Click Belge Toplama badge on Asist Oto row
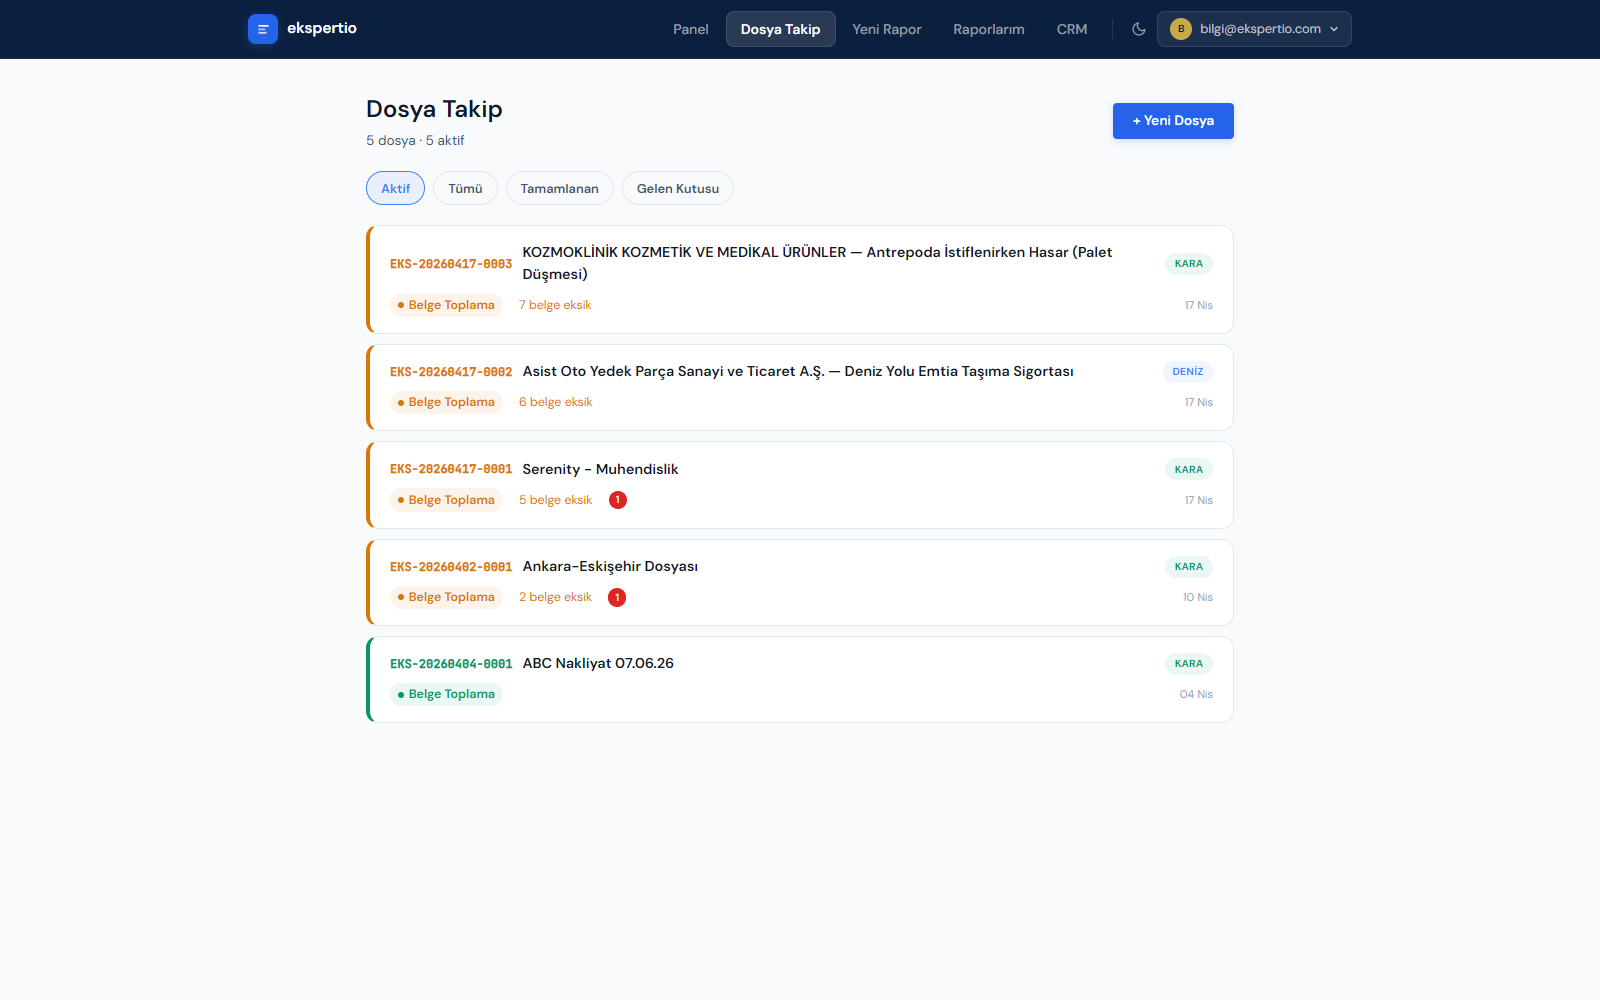Screen dimensions: 1600x1000 click(x=446, y=402)
